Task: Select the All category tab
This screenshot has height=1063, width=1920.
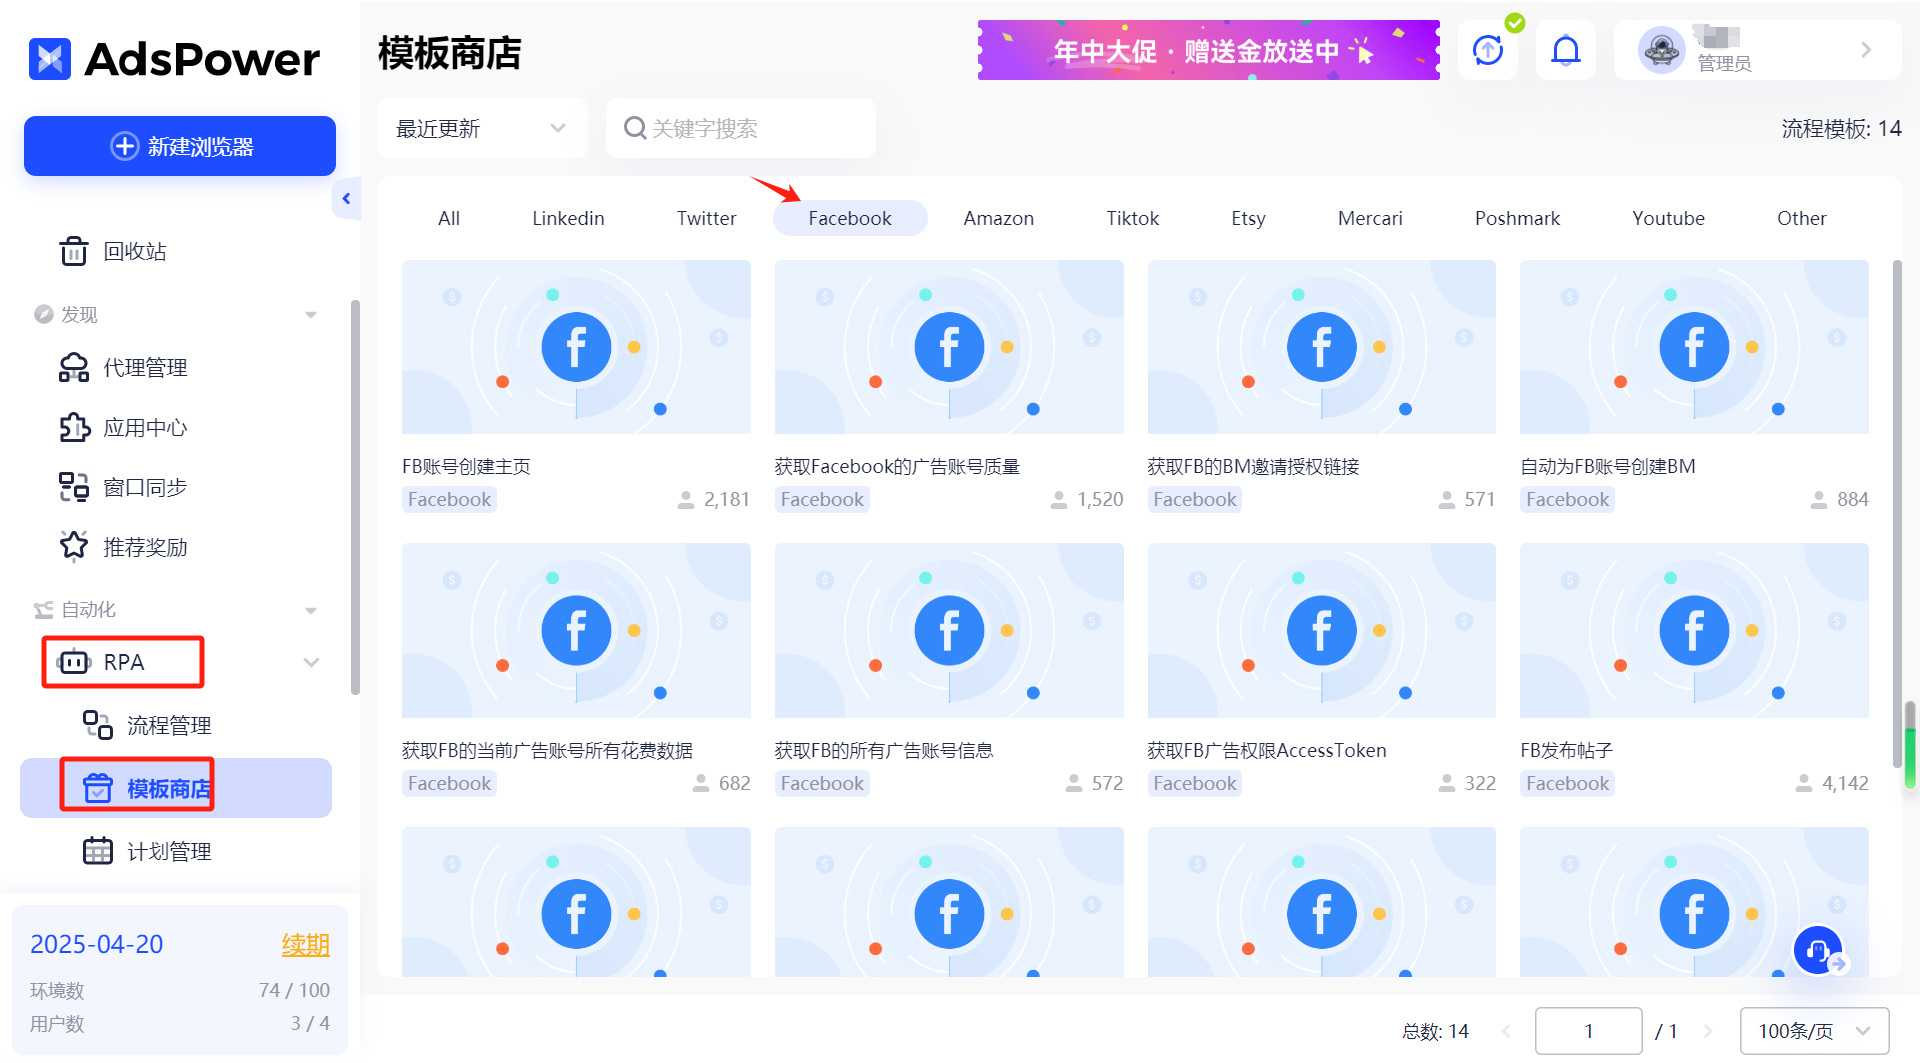Action: tap(449, 218)
